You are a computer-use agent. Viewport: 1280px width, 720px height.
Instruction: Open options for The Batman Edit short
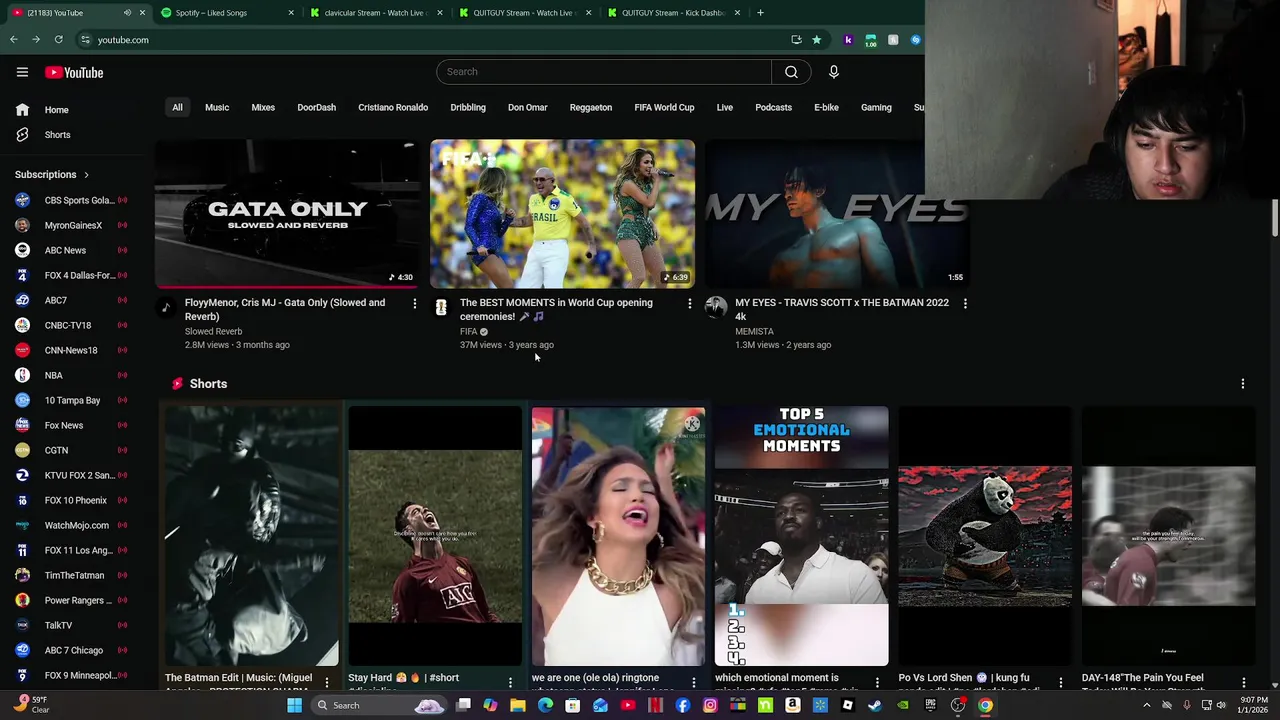(326, 683)
